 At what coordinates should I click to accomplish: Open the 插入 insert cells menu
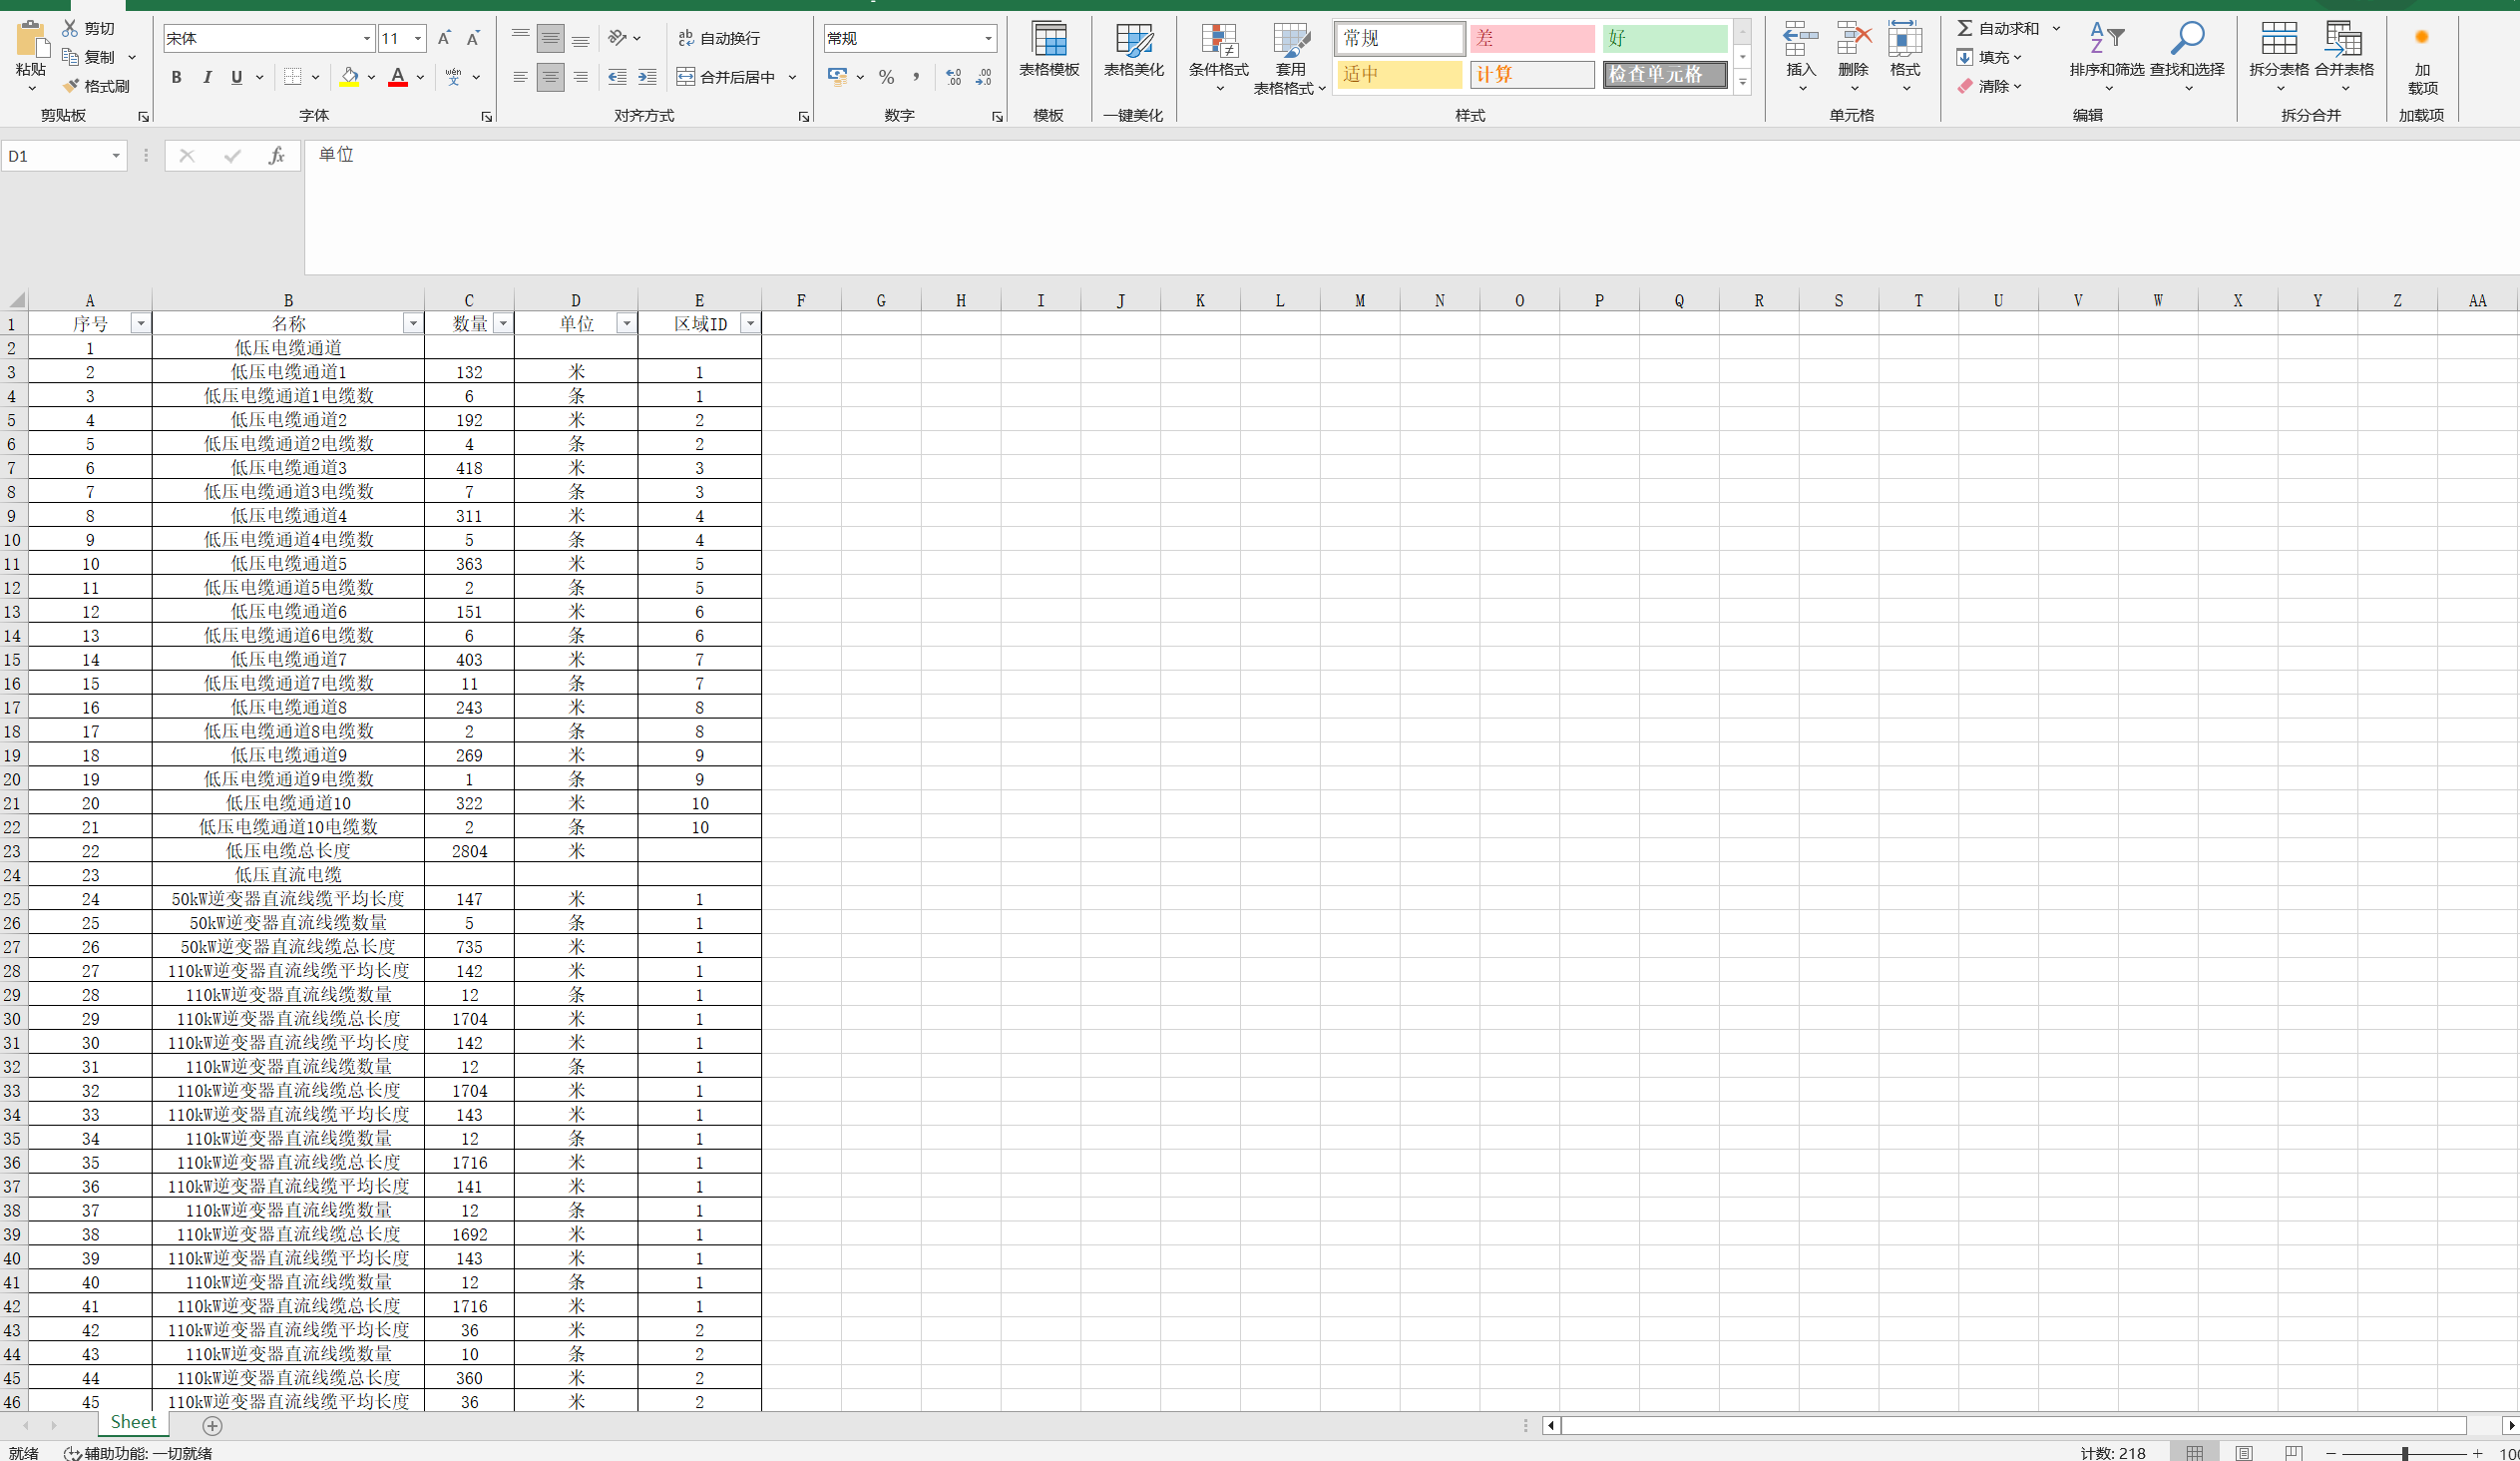1801,58
